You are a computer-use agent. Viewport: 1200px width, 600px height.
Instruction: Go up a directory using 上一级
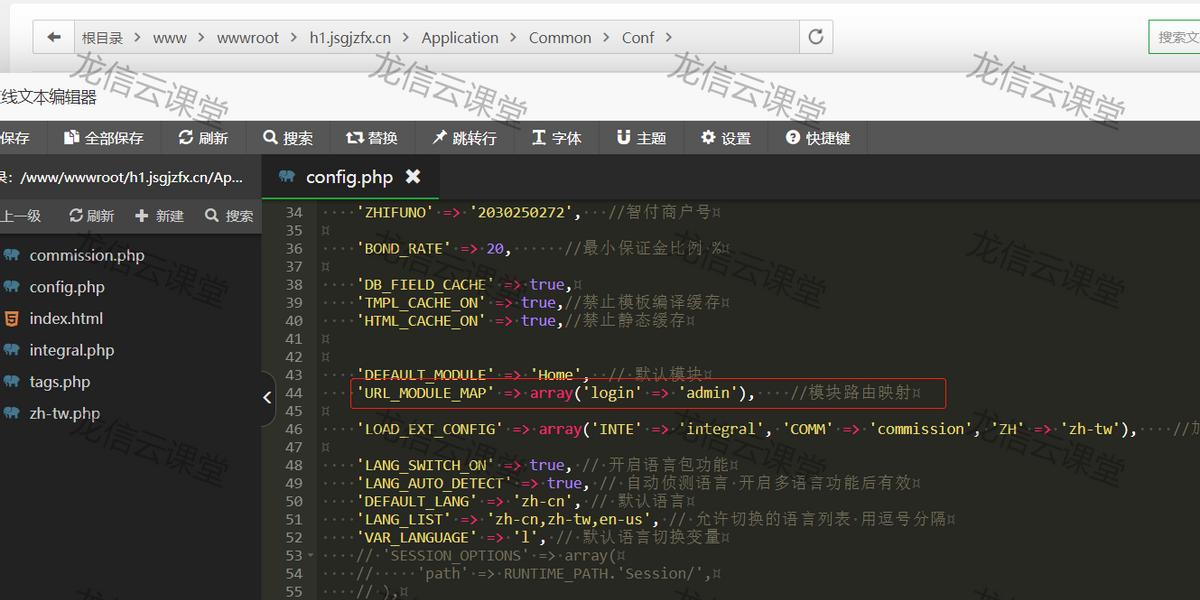[x=22, y=215]
